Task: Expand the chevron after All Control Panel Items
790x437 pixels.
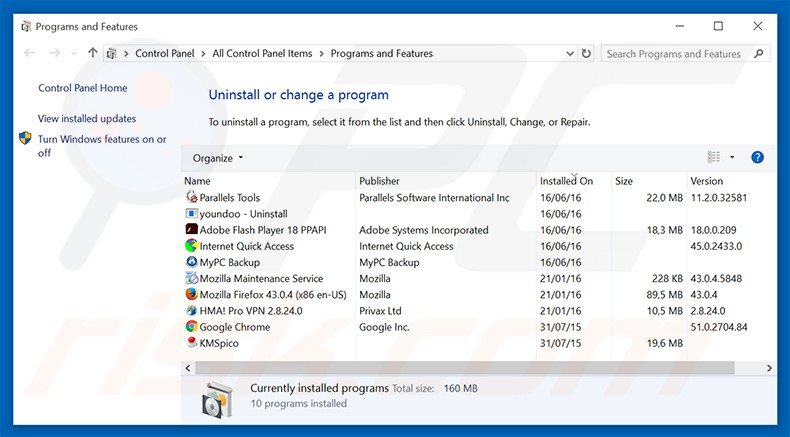Action: [321, 53]
